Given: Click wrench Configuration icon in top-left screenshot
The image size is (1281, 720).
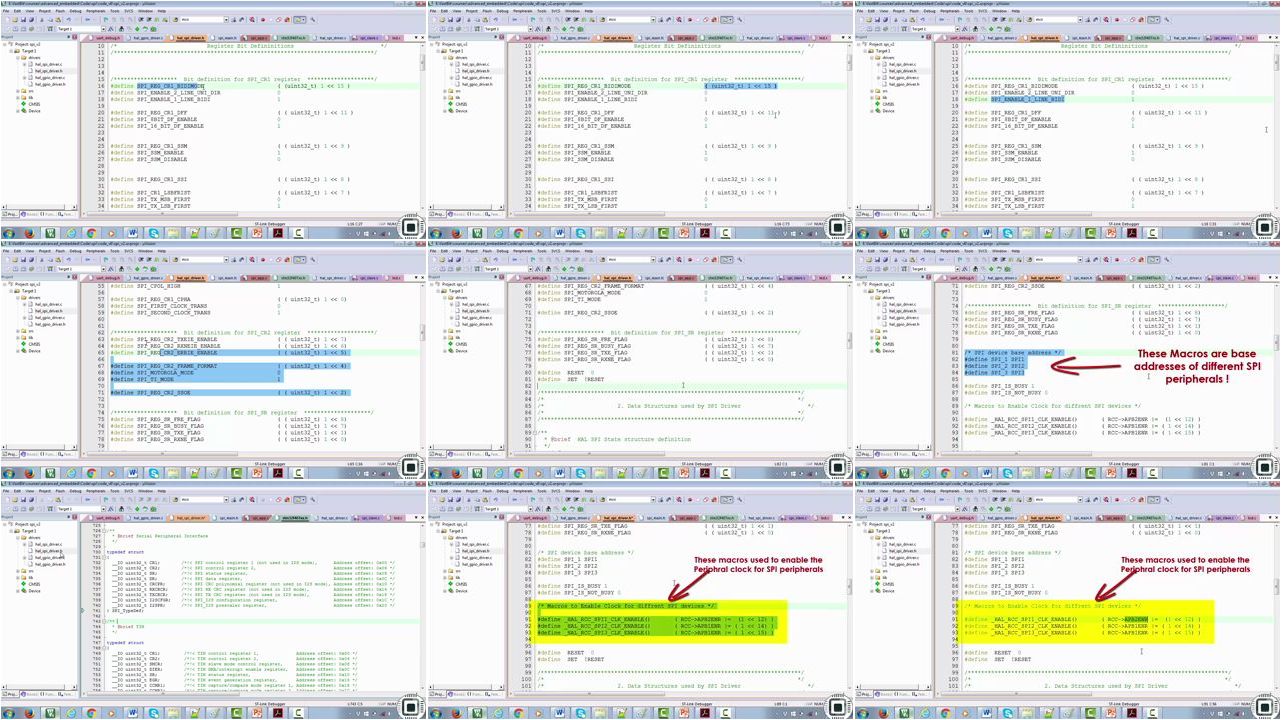Looking at the screenshot, I should click(313, 20).
